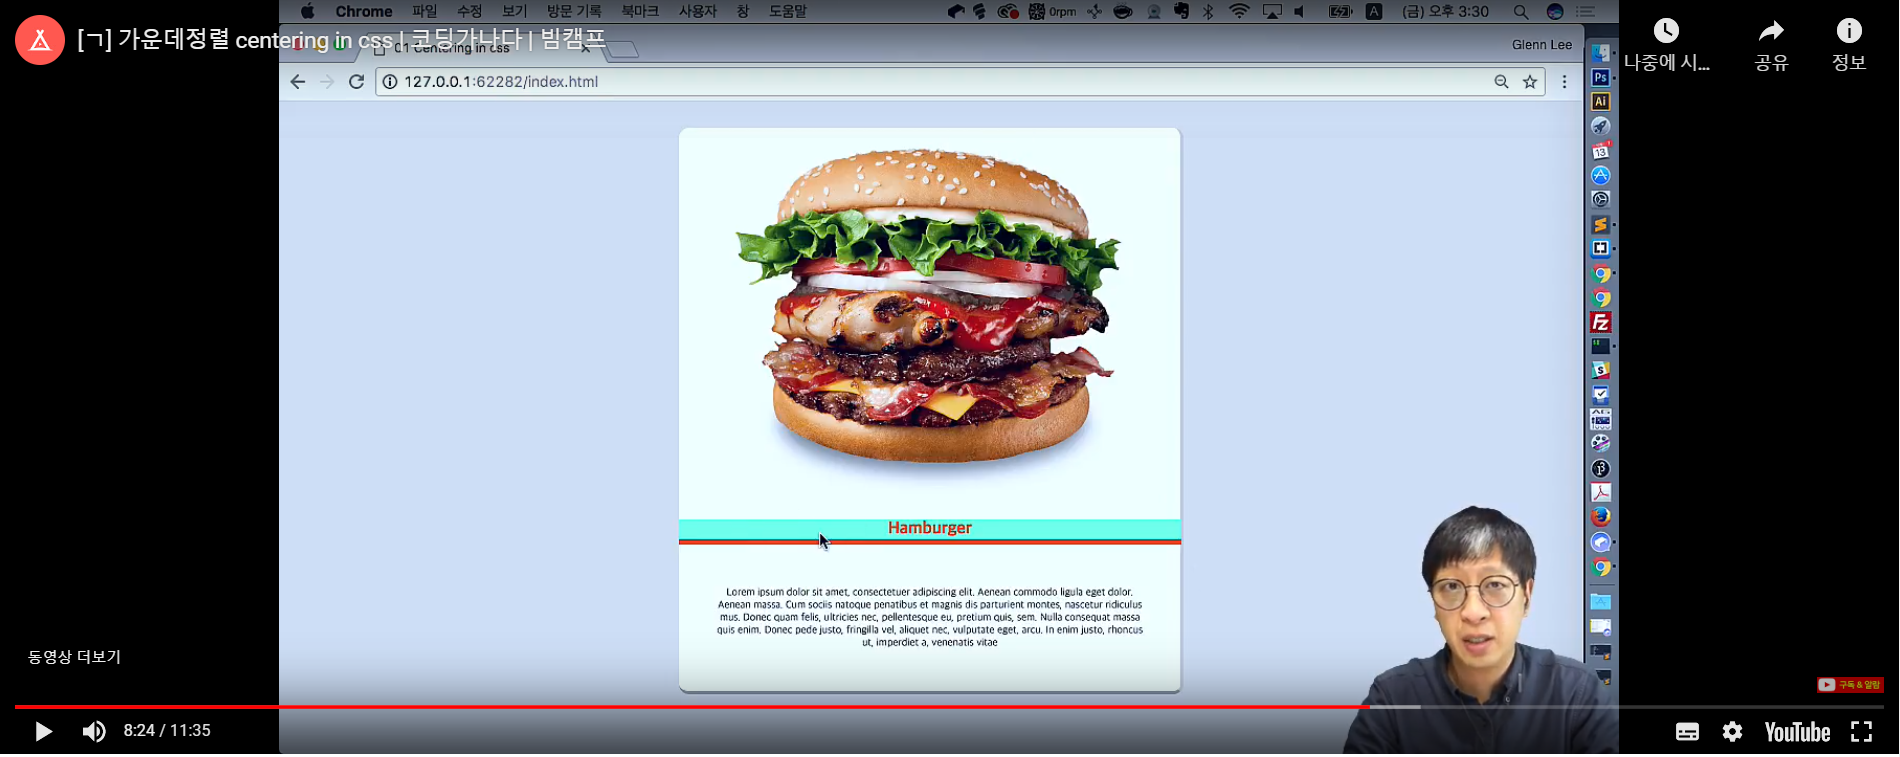The image size is (1900, 757).
Task: Click the hamburger image on the card
Action: coord(929,308)
